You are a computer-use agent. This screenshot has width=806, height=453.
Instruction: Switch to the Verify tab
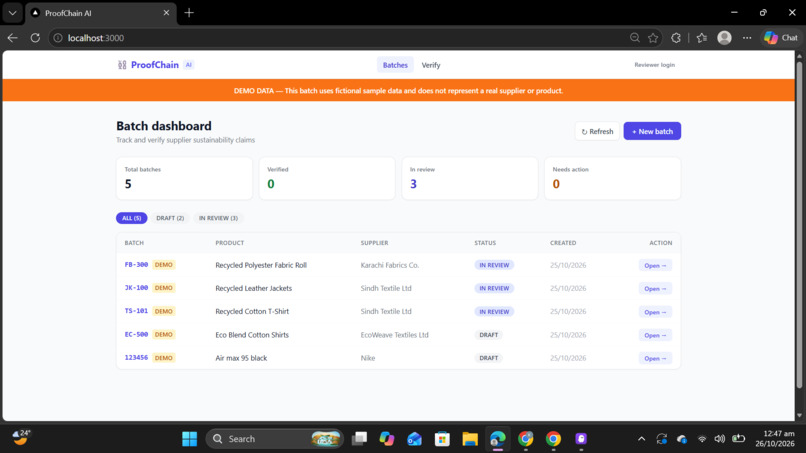click(431, 65)
